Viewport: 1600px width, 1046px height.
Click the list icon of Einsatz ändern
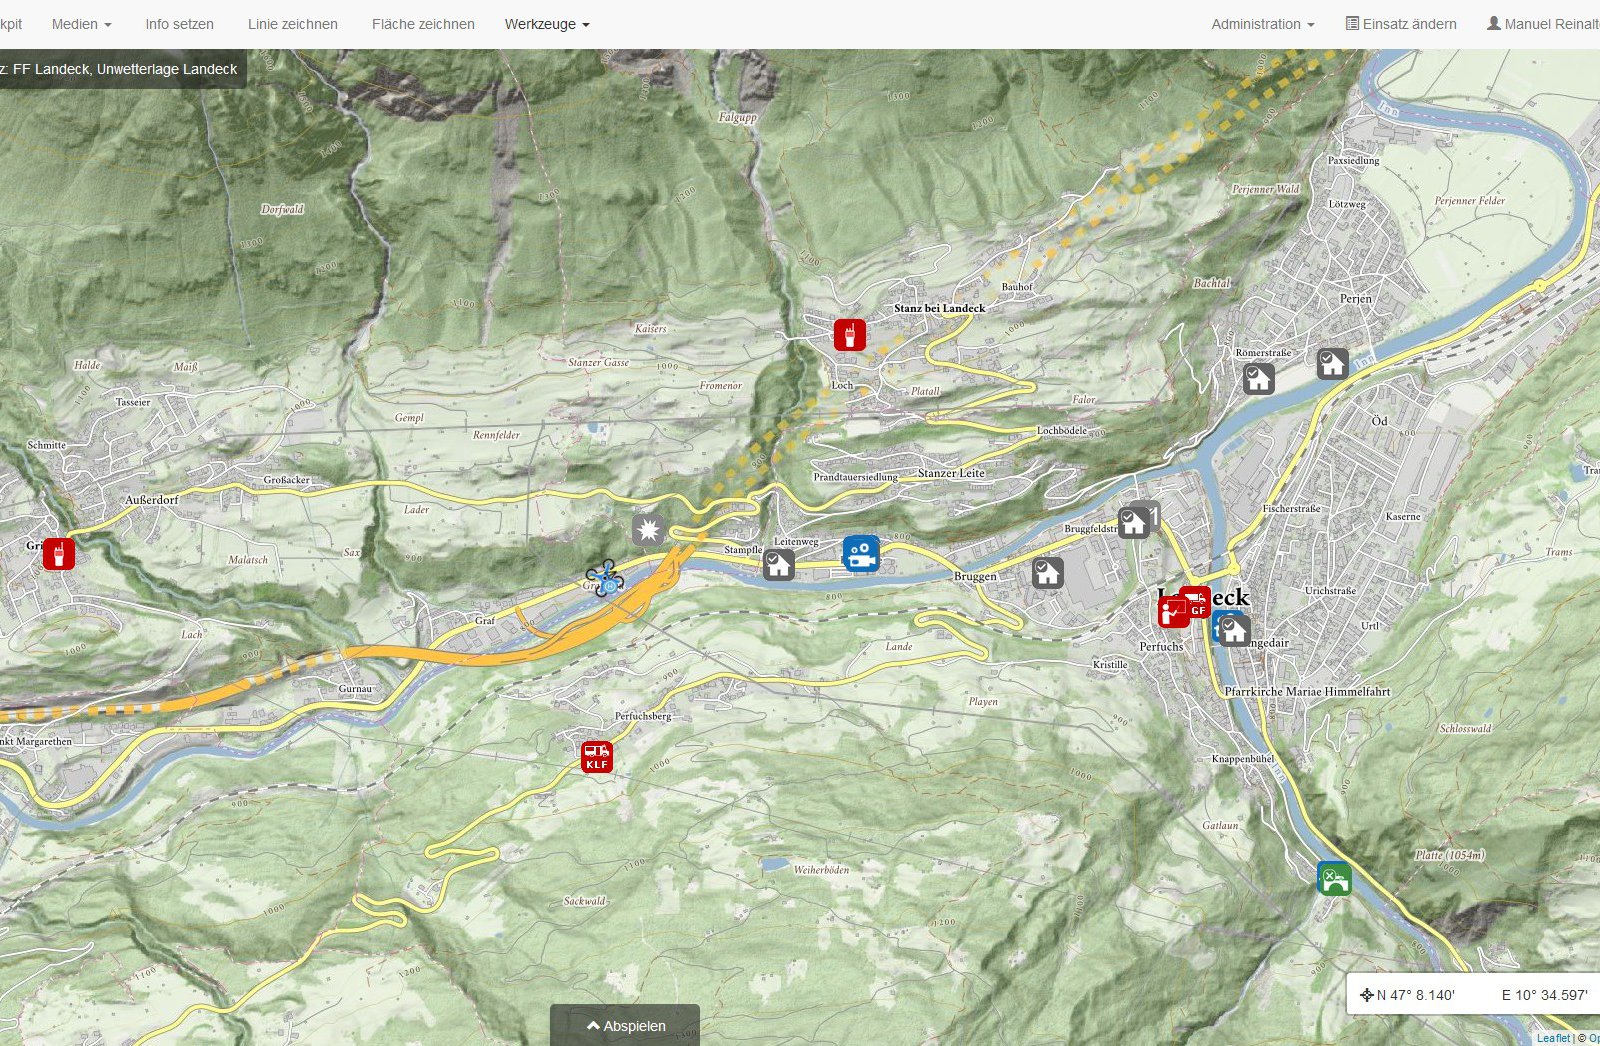(1352, 23)
